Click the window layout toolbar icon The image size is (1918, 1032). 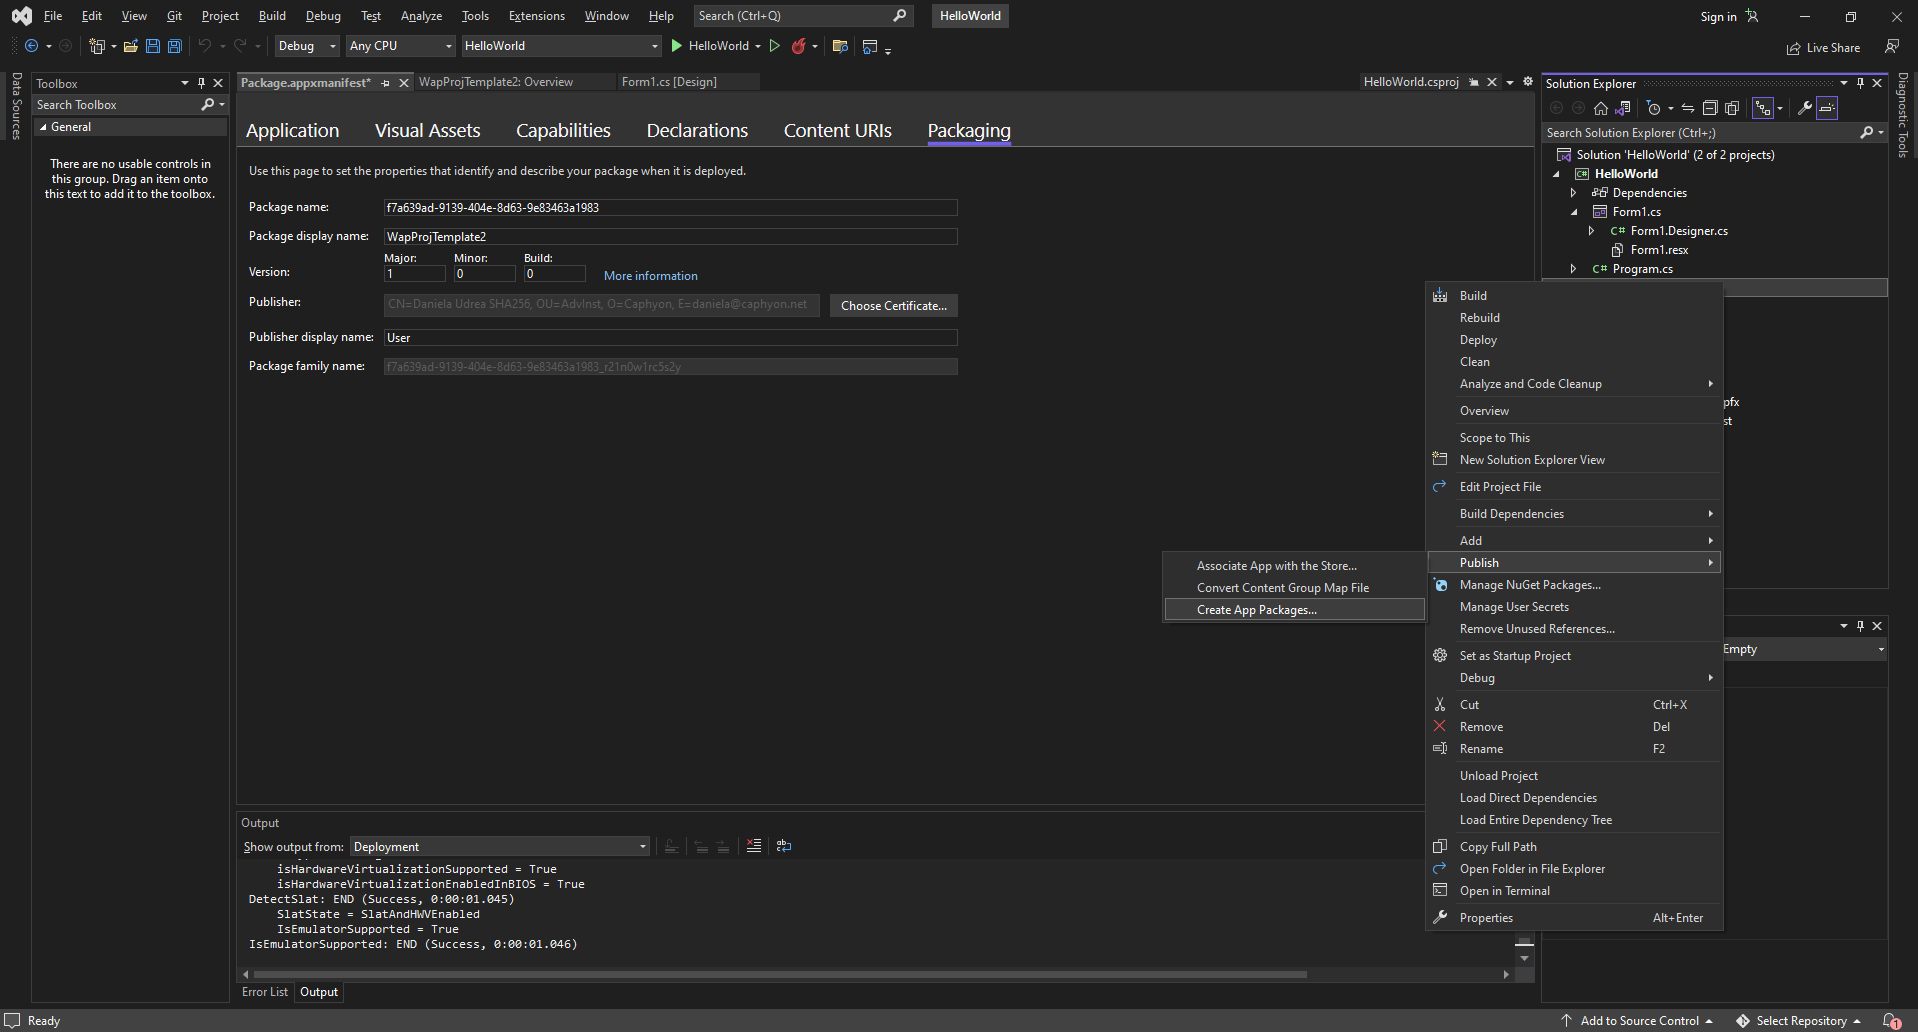click(x=870, y=46)
